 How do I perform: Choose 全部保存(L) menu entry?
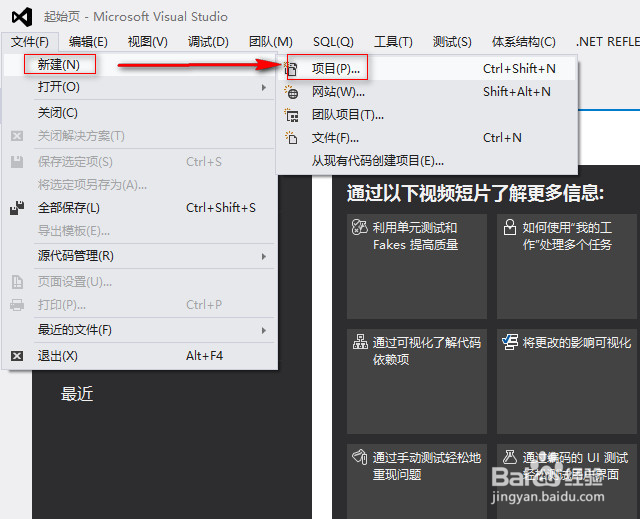pos(140,208)
